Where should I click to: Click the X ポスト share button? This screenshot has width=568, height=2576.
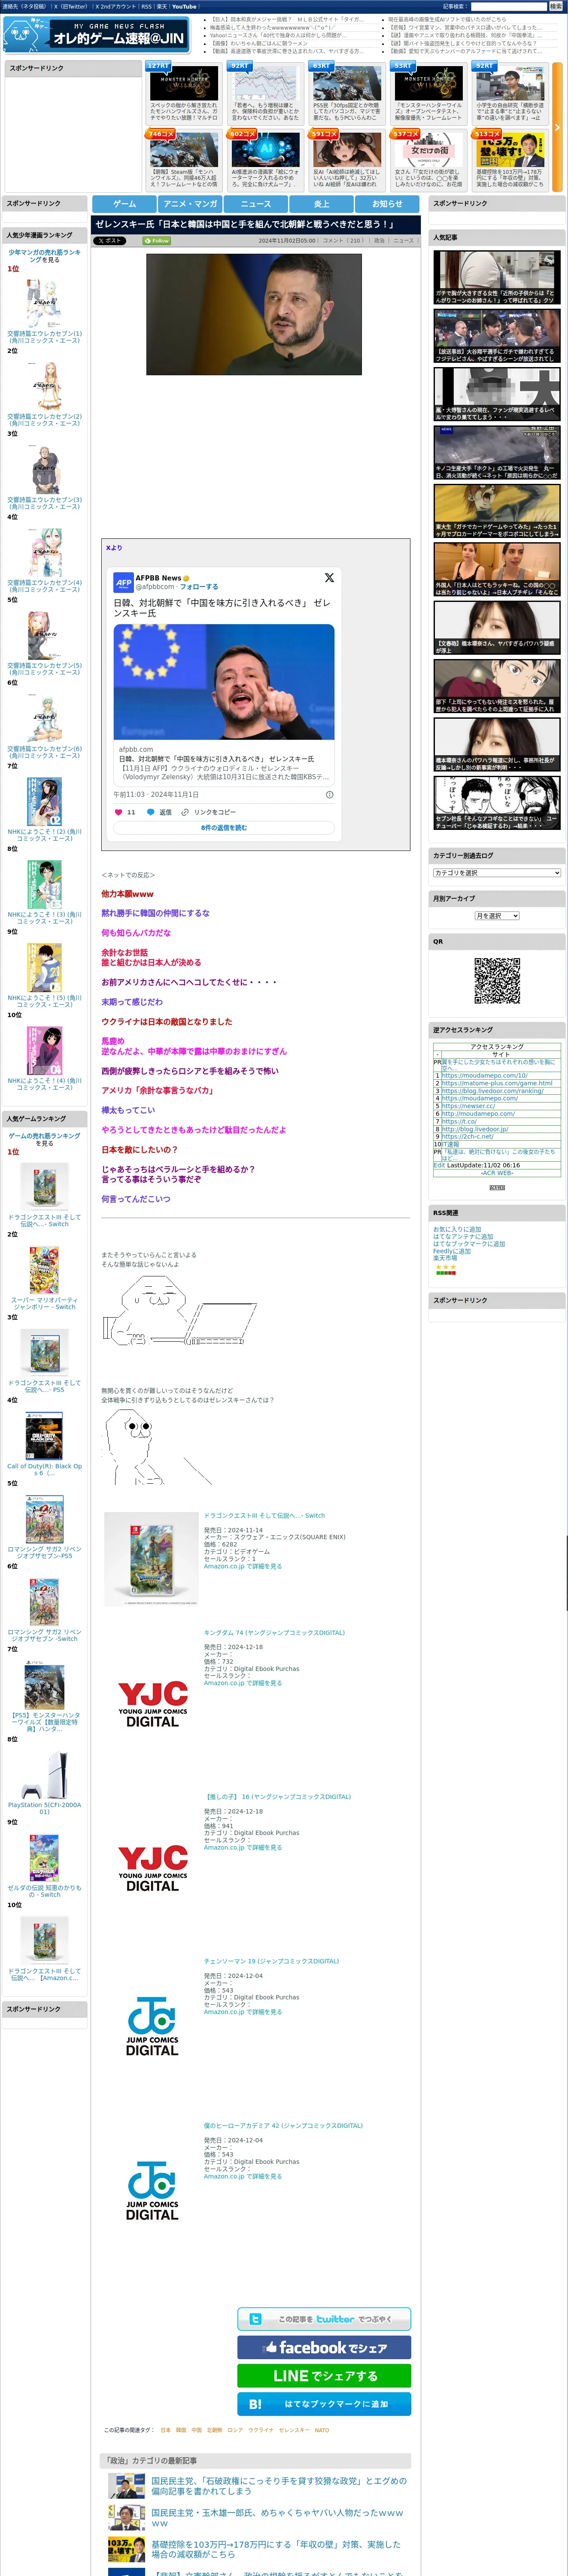point(110,241)
